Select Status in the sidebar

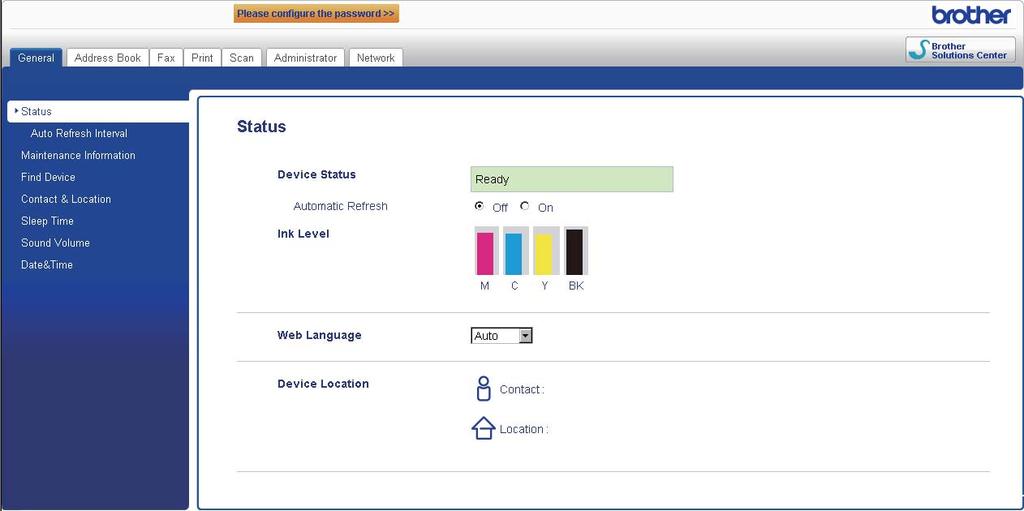tap(98, 111)
